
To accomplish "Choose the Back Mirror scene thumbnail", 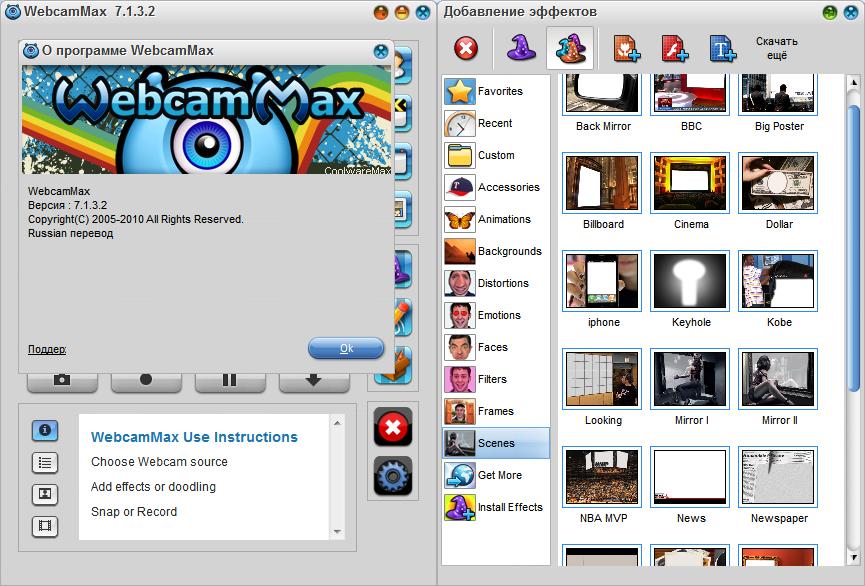I will coord(602,94).
